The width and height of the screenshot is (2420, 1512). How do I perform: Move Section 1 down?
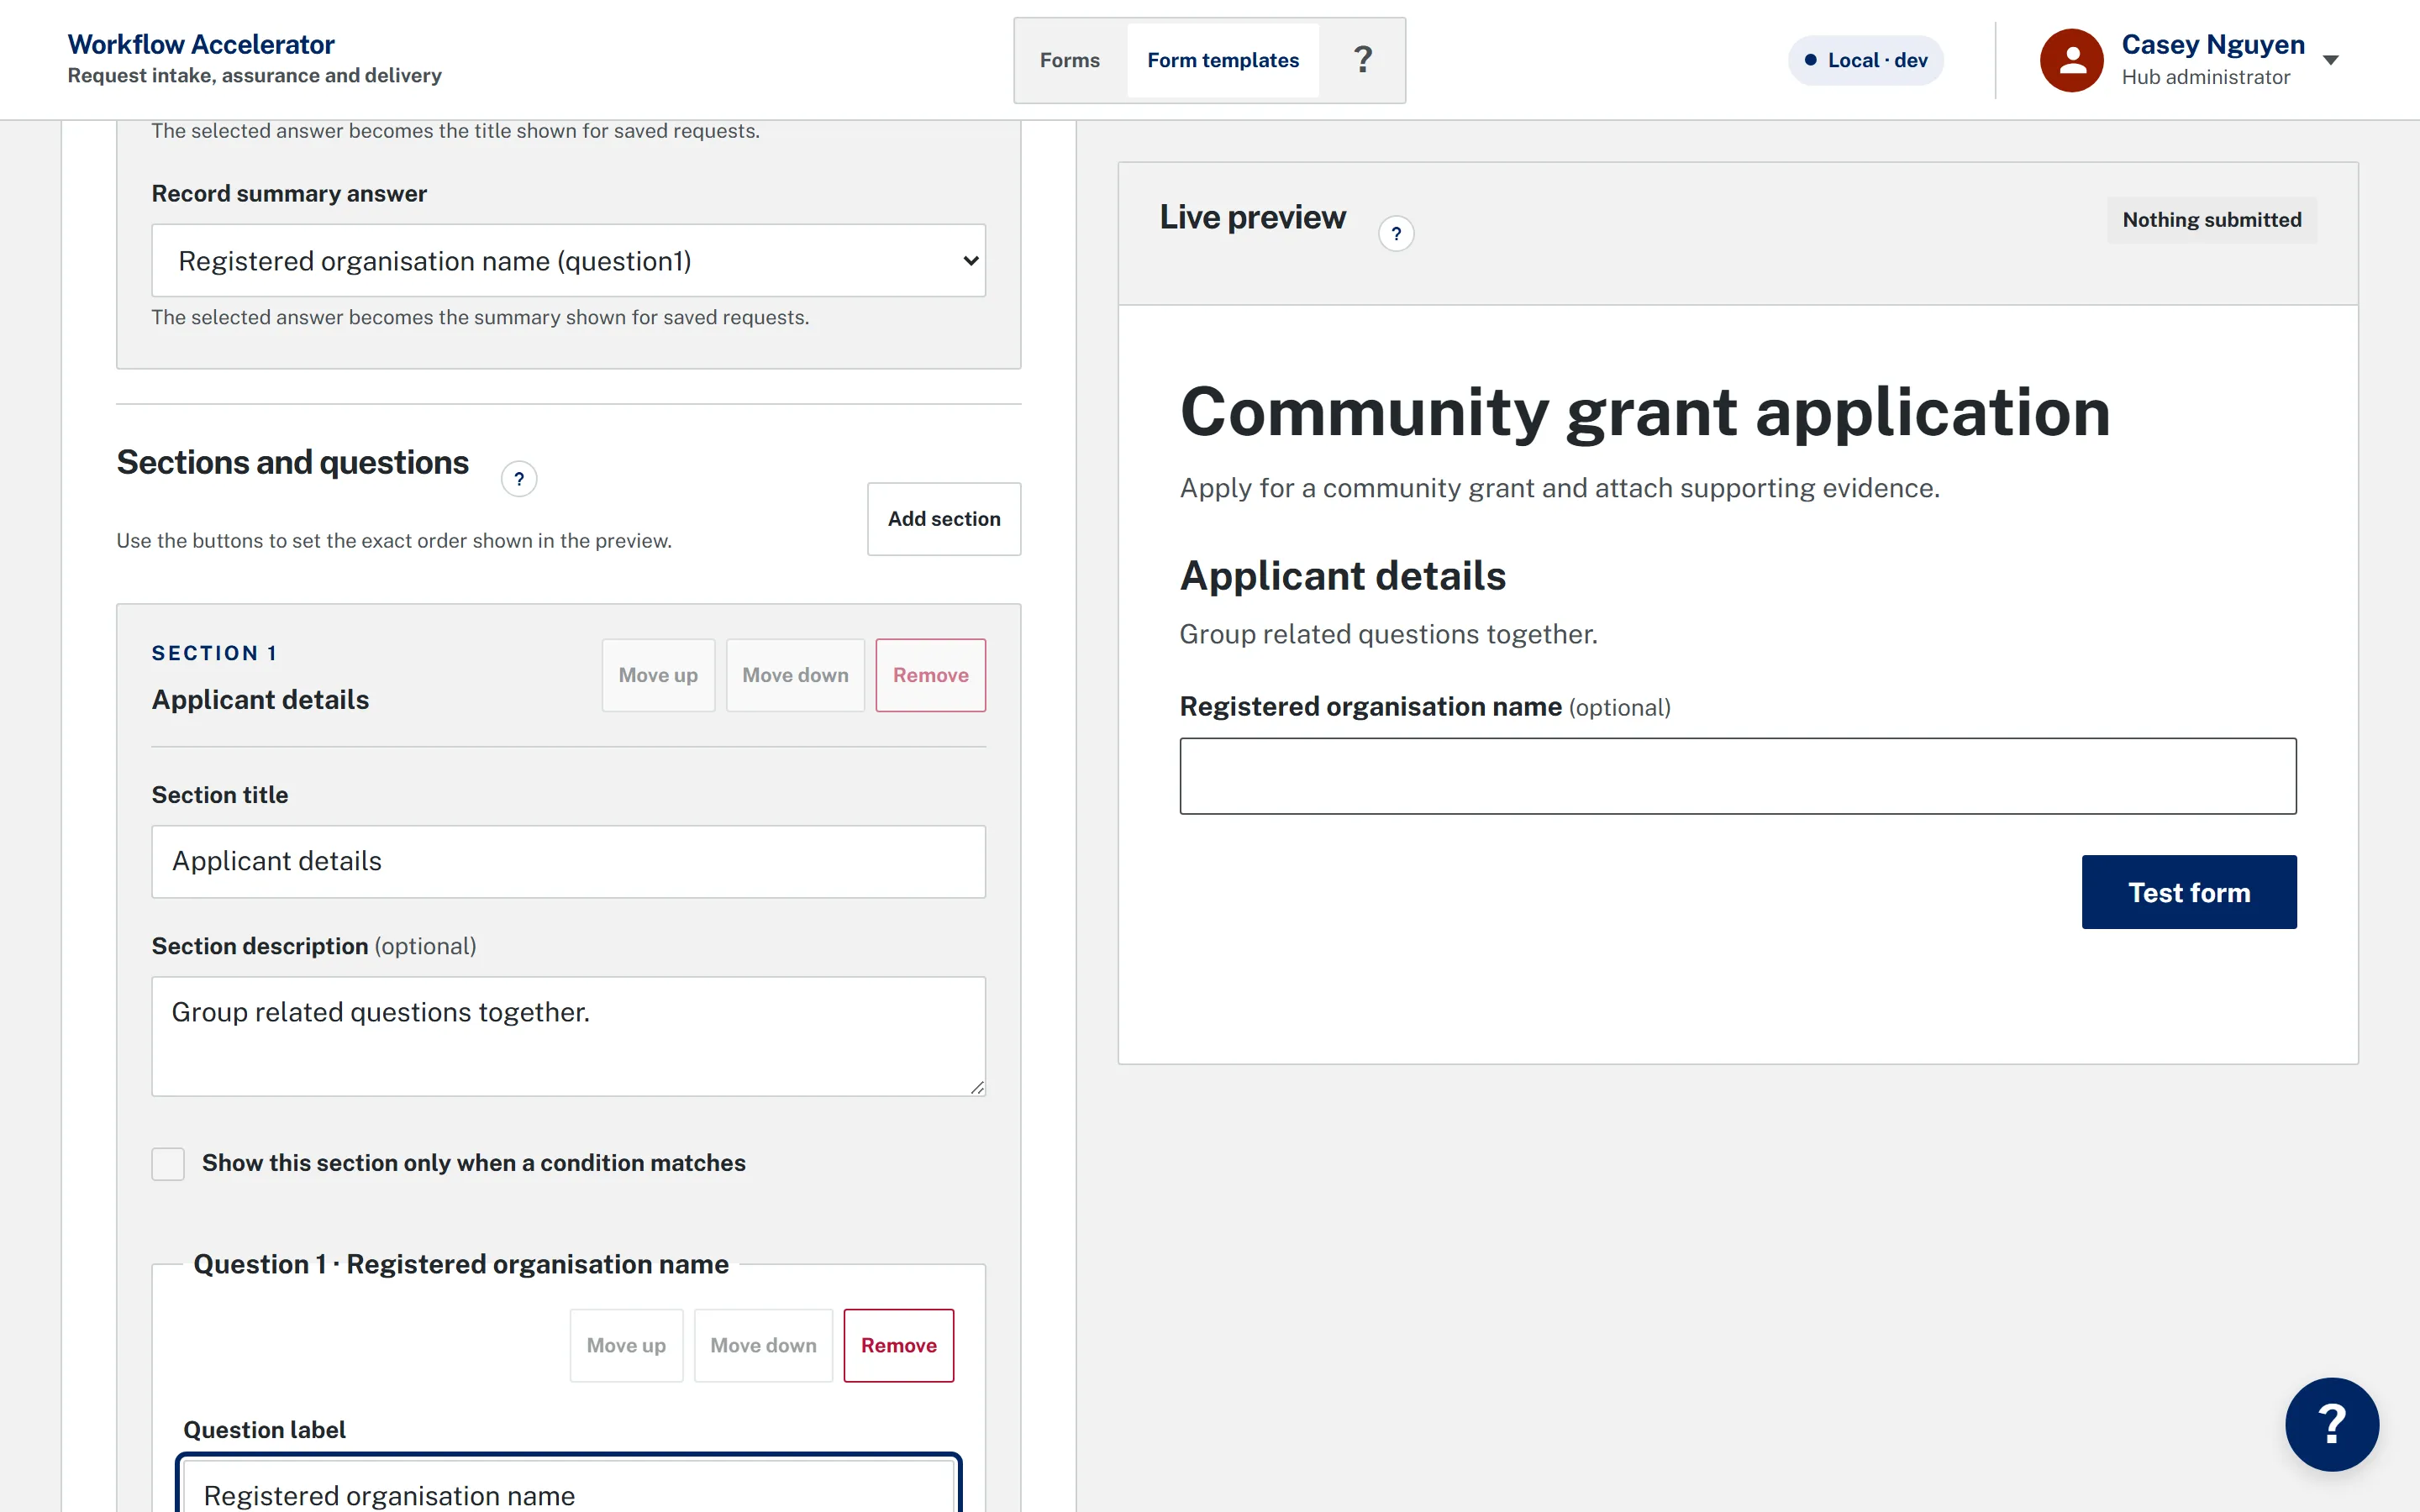795,675
